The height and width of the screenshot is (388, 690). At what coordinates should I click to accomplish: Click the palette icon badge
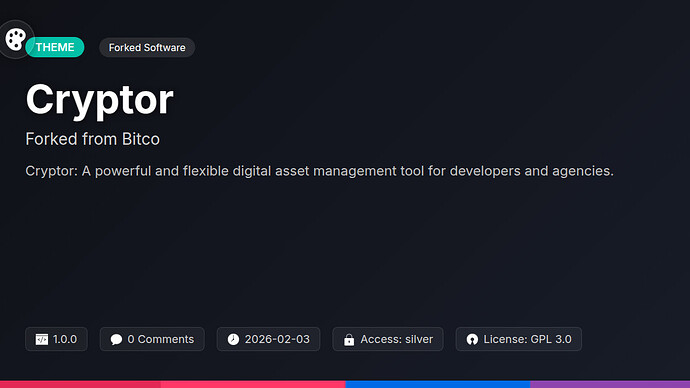click(x=16, y=39)
